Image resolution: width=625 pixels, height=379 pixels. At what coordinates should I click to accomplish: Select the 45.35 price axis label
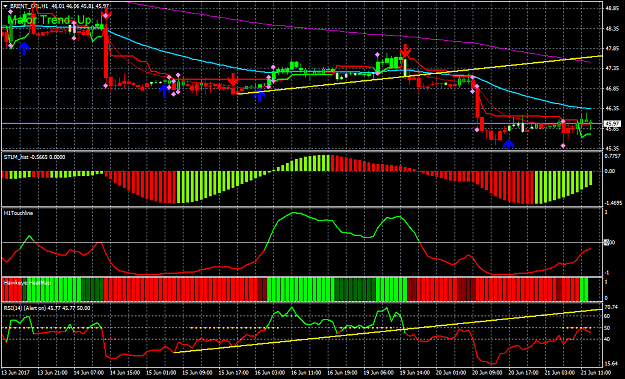point(612,148)
